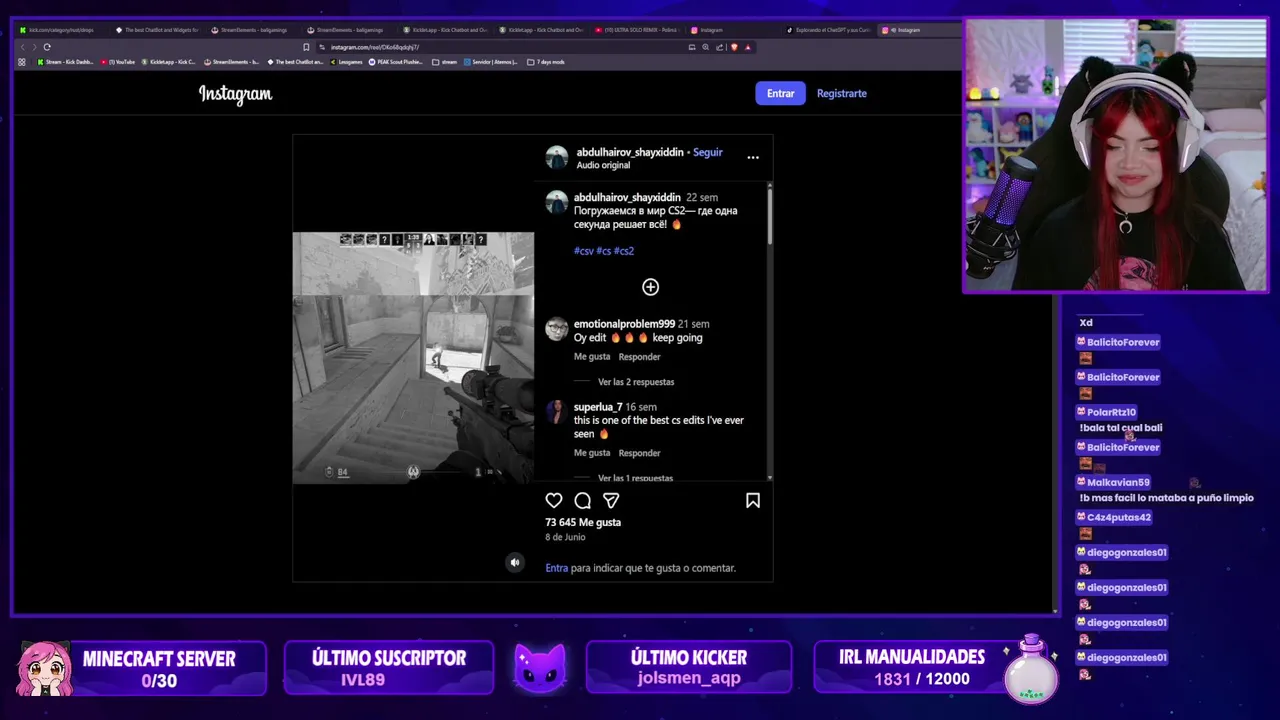The height and width of the screenshot is (720, 1280).
Task: Open post options three-dots menu
Action: click(x=753, y=157)
